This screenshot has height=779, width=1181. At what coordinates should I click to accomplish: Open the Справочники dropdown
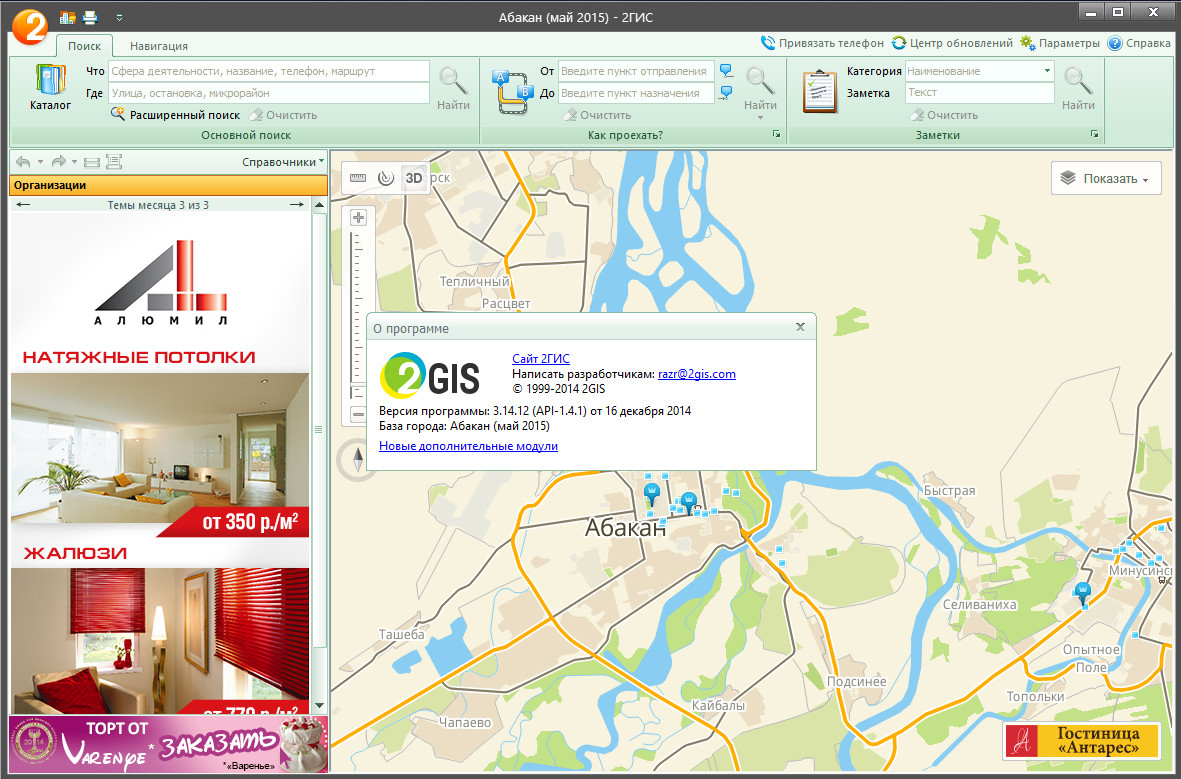(x=283, y=162)
